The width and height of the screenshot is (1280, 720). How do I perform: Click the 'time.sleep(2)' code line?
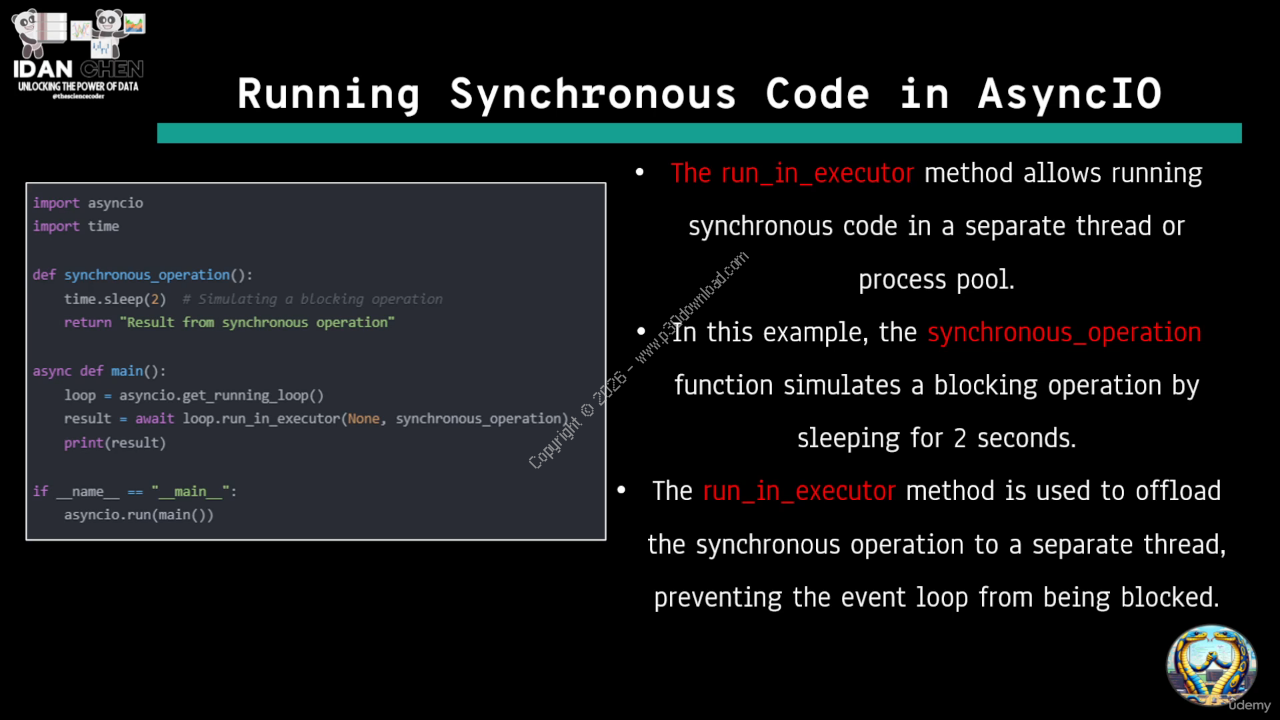tap(115, 299)
